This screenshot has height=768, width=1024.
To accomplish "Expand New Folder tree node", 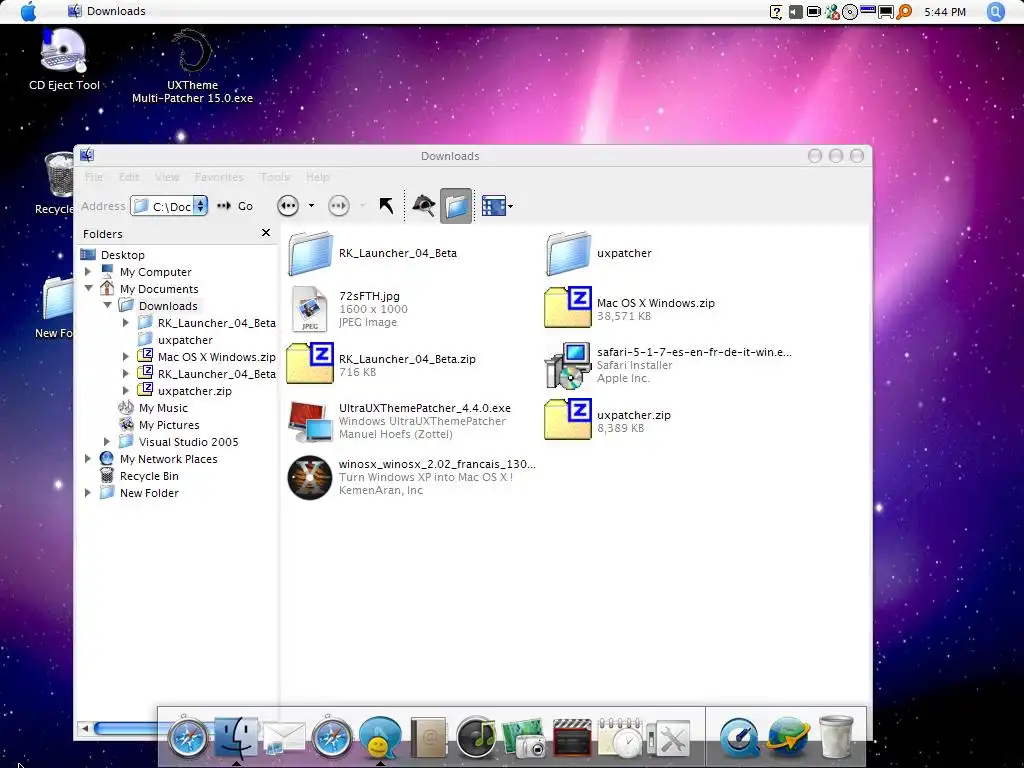I will [88, 492].
